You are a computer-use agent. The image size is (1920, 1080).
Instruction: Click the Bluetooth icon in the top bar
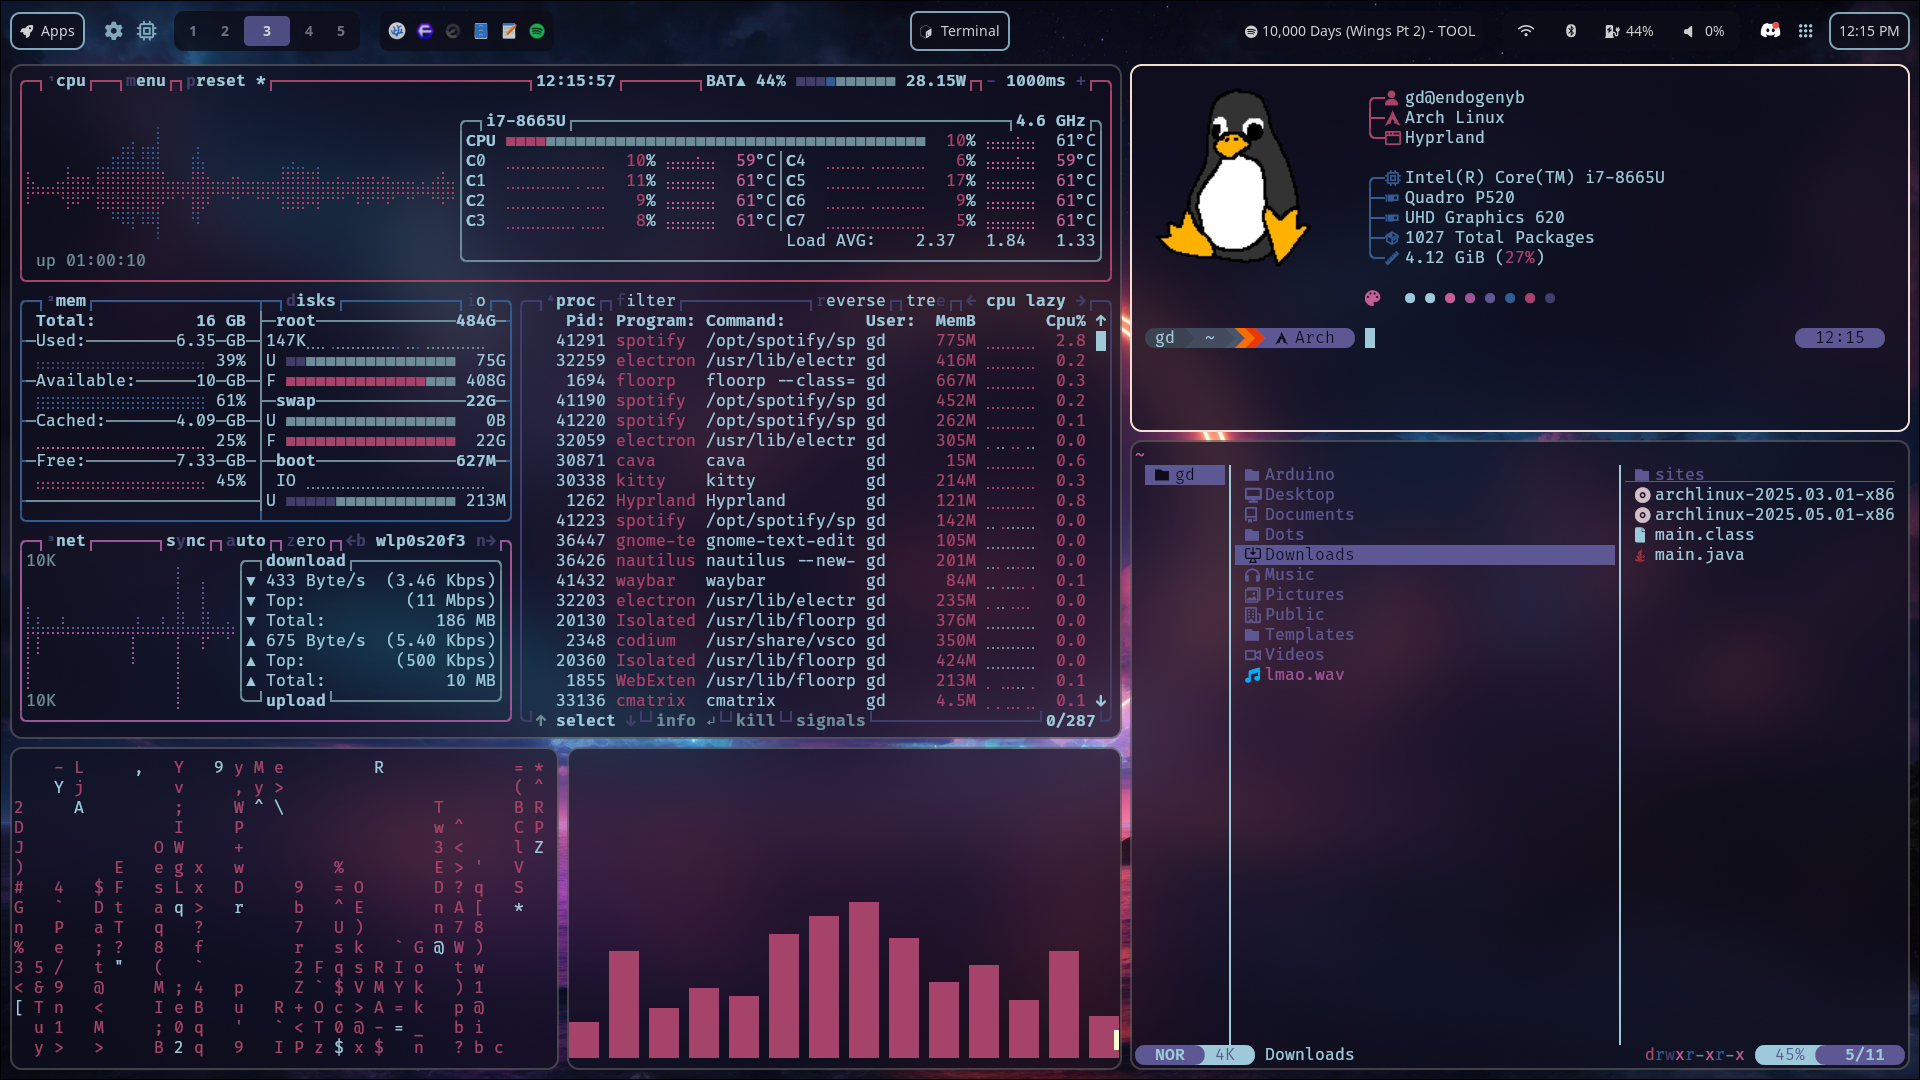pyautogui.click(x=1571, y=31)
